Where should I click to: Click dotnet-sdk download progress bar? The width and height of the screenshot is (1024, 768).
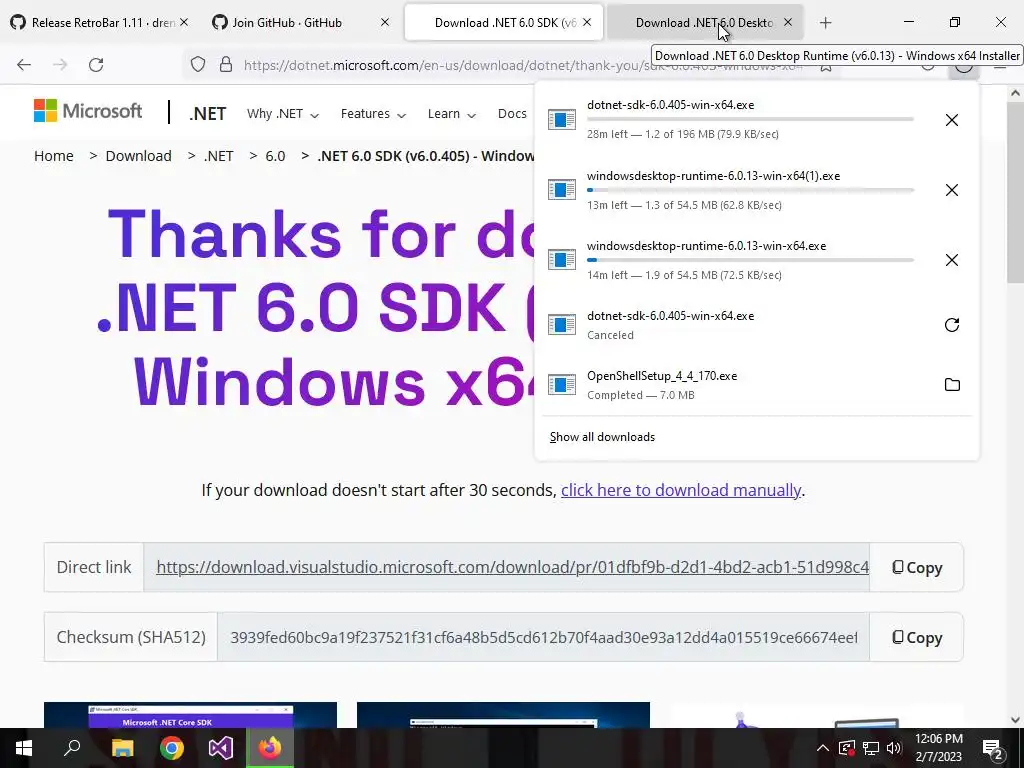[750, 119]
